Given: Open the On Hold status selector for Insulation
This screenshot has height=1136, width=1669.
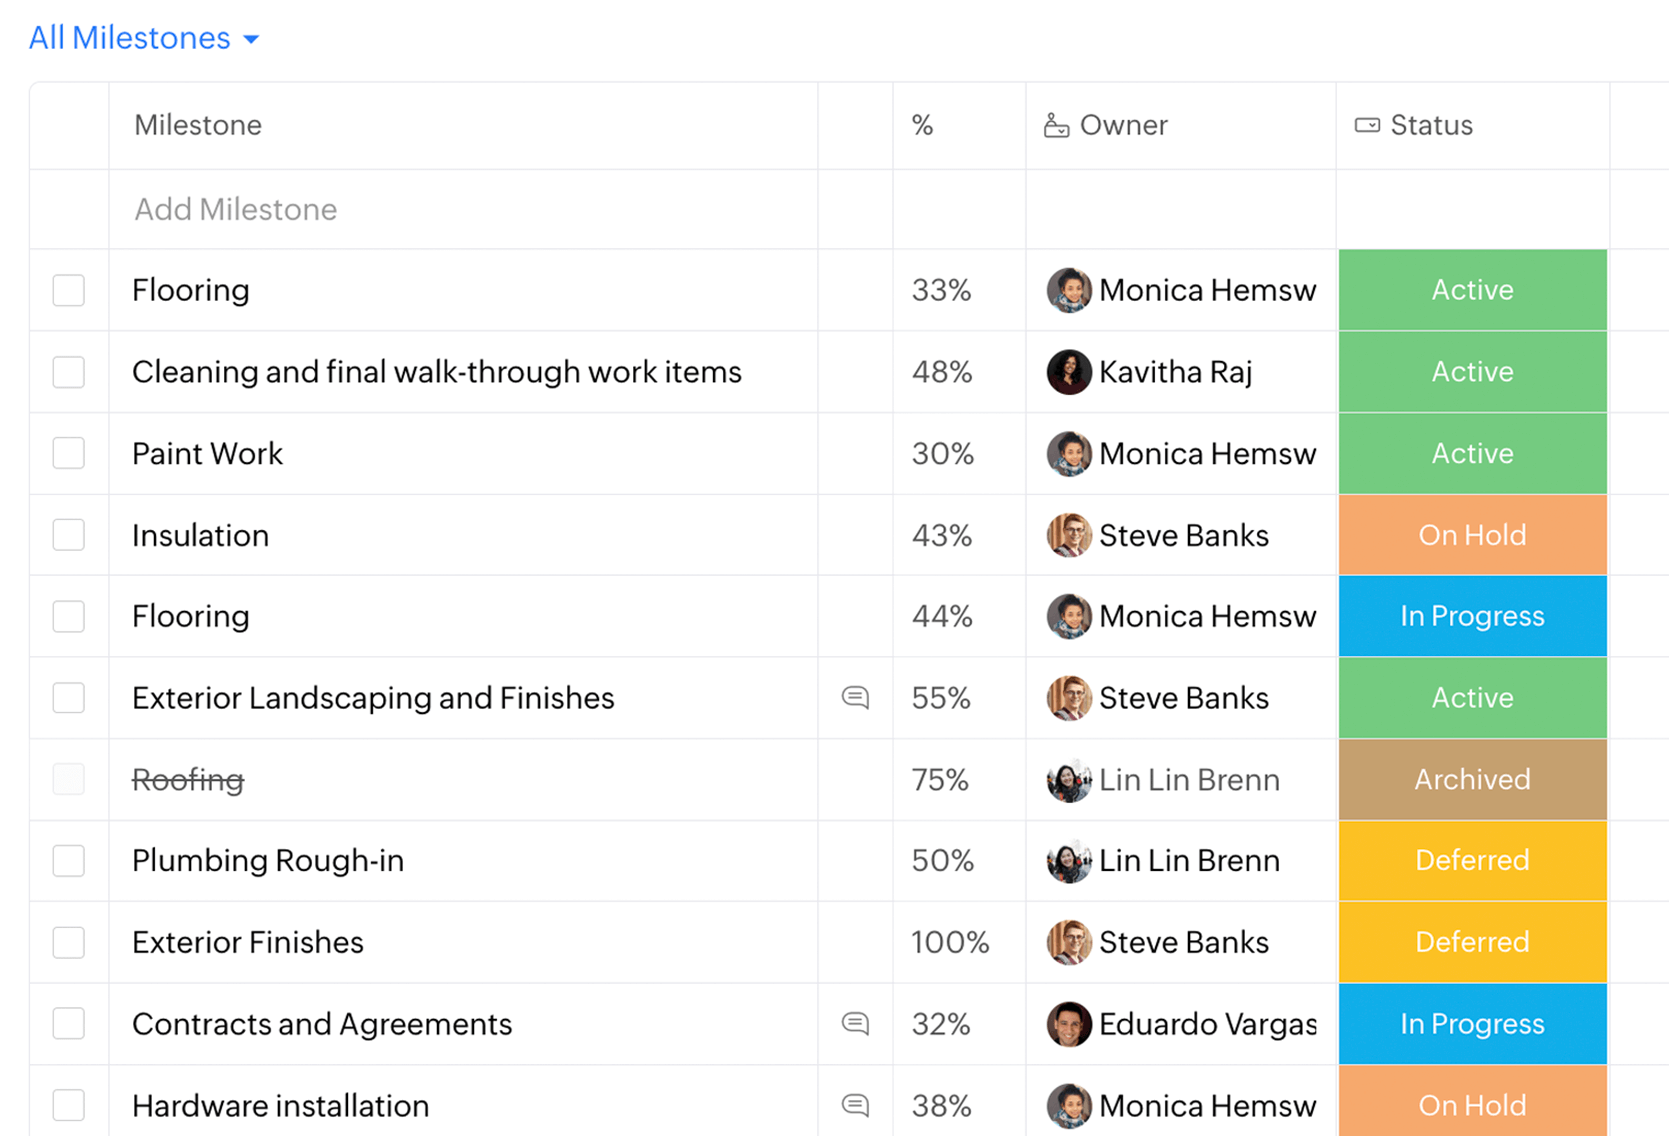Looking at the screenshot, I should [1472, 535].
